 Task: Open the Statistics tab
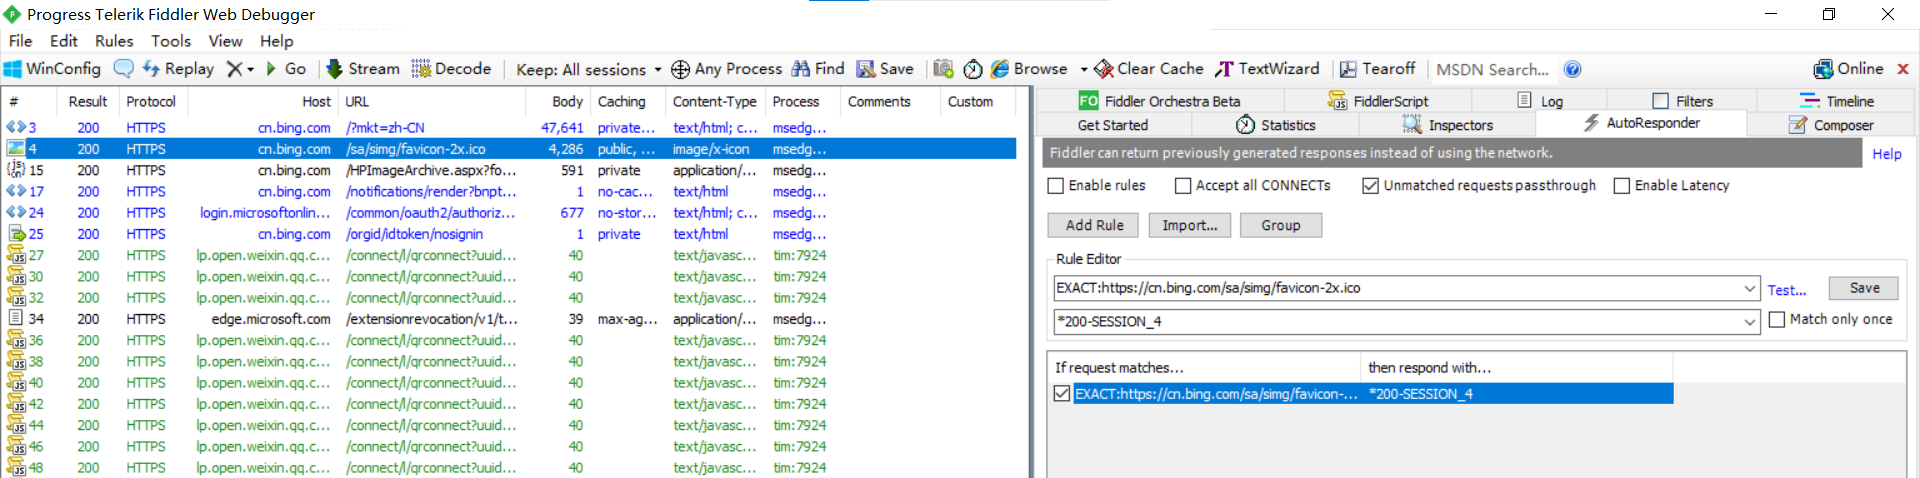tap(1276, 125)
